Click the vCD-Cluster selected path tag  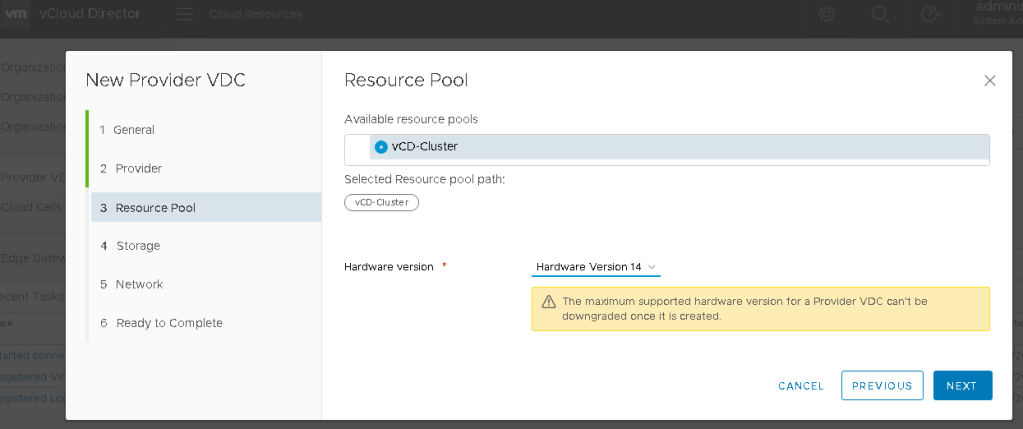pos(381,202)
